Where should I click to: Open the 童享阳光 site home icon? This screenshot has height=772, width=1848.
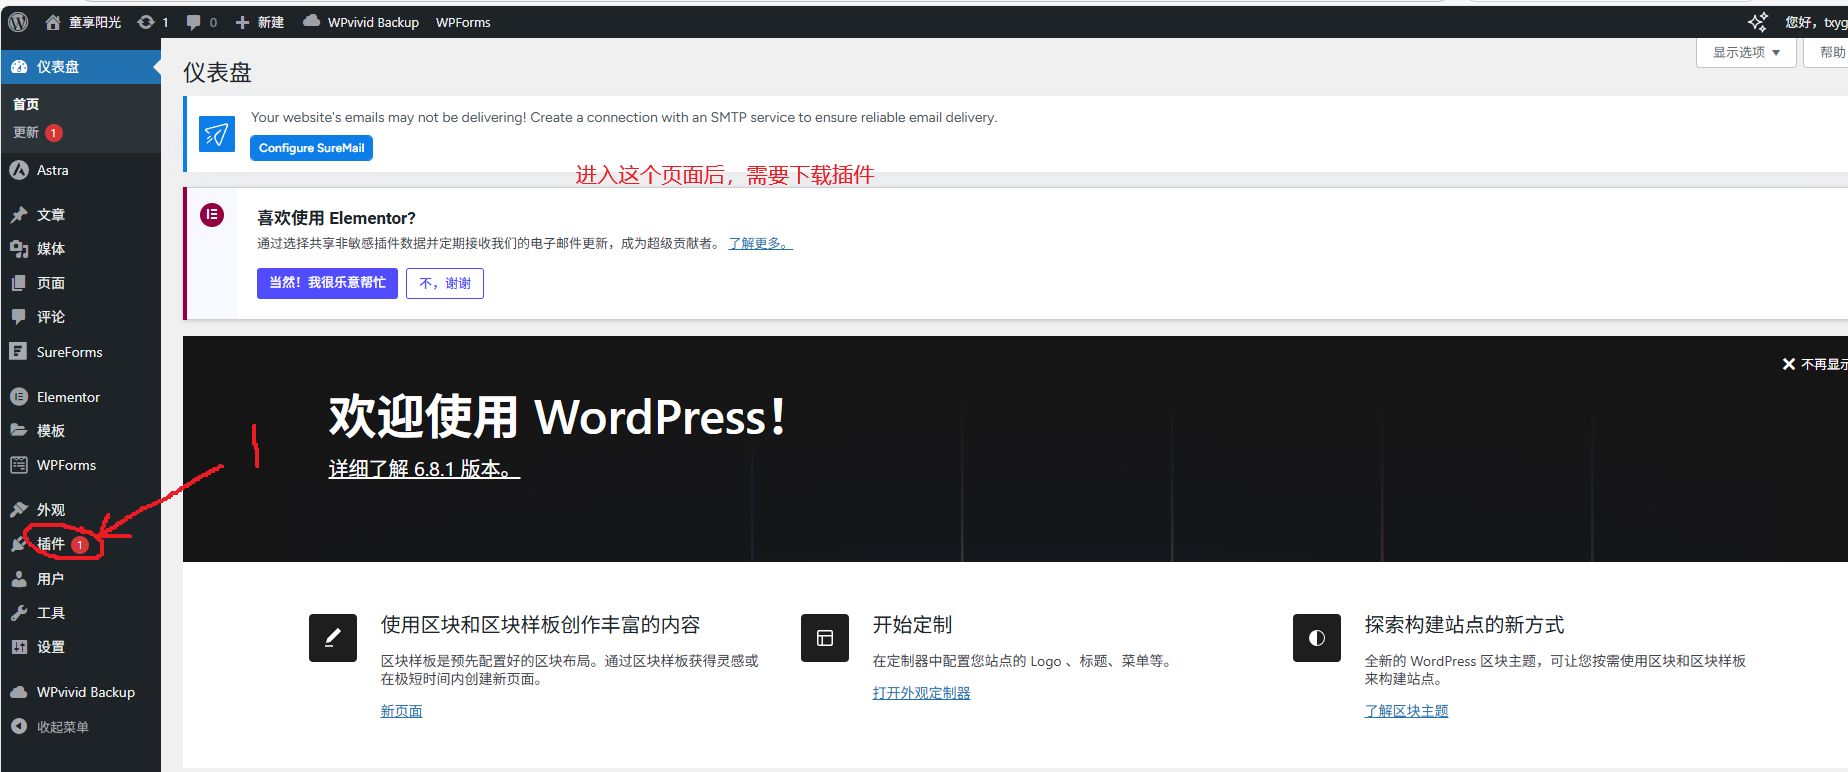pos(53,22)
